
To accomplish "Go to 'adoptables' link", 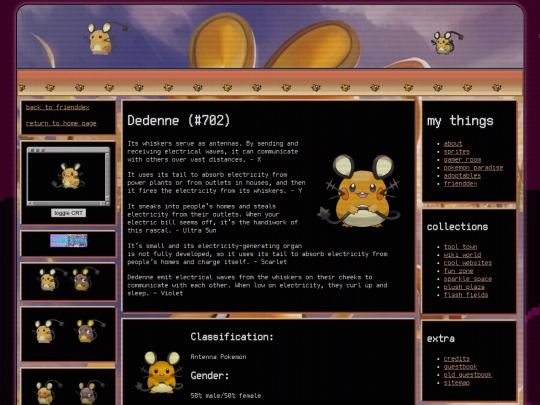I will [462, 176].
